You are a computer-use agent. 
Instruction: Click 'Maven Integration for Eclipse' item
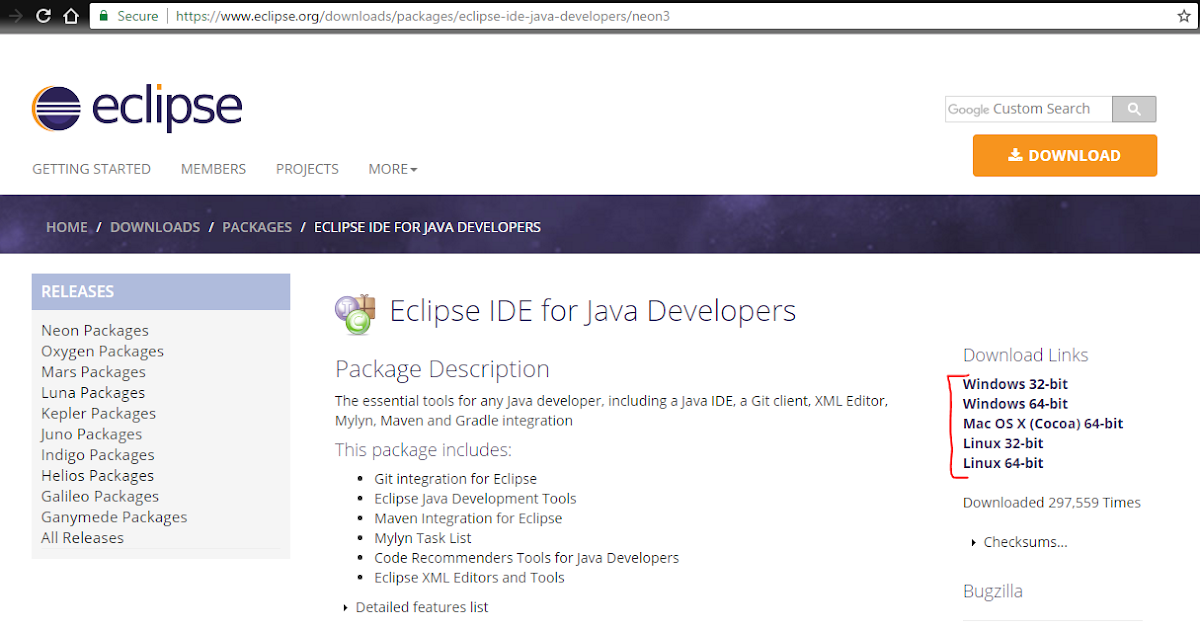tap(468, 518)
